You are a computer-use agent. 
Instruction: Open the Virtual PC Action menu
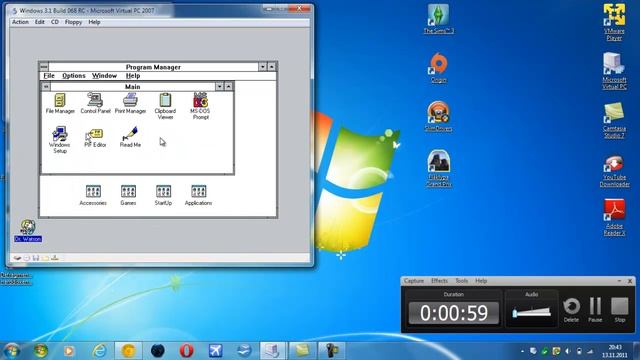click(20, 22)
